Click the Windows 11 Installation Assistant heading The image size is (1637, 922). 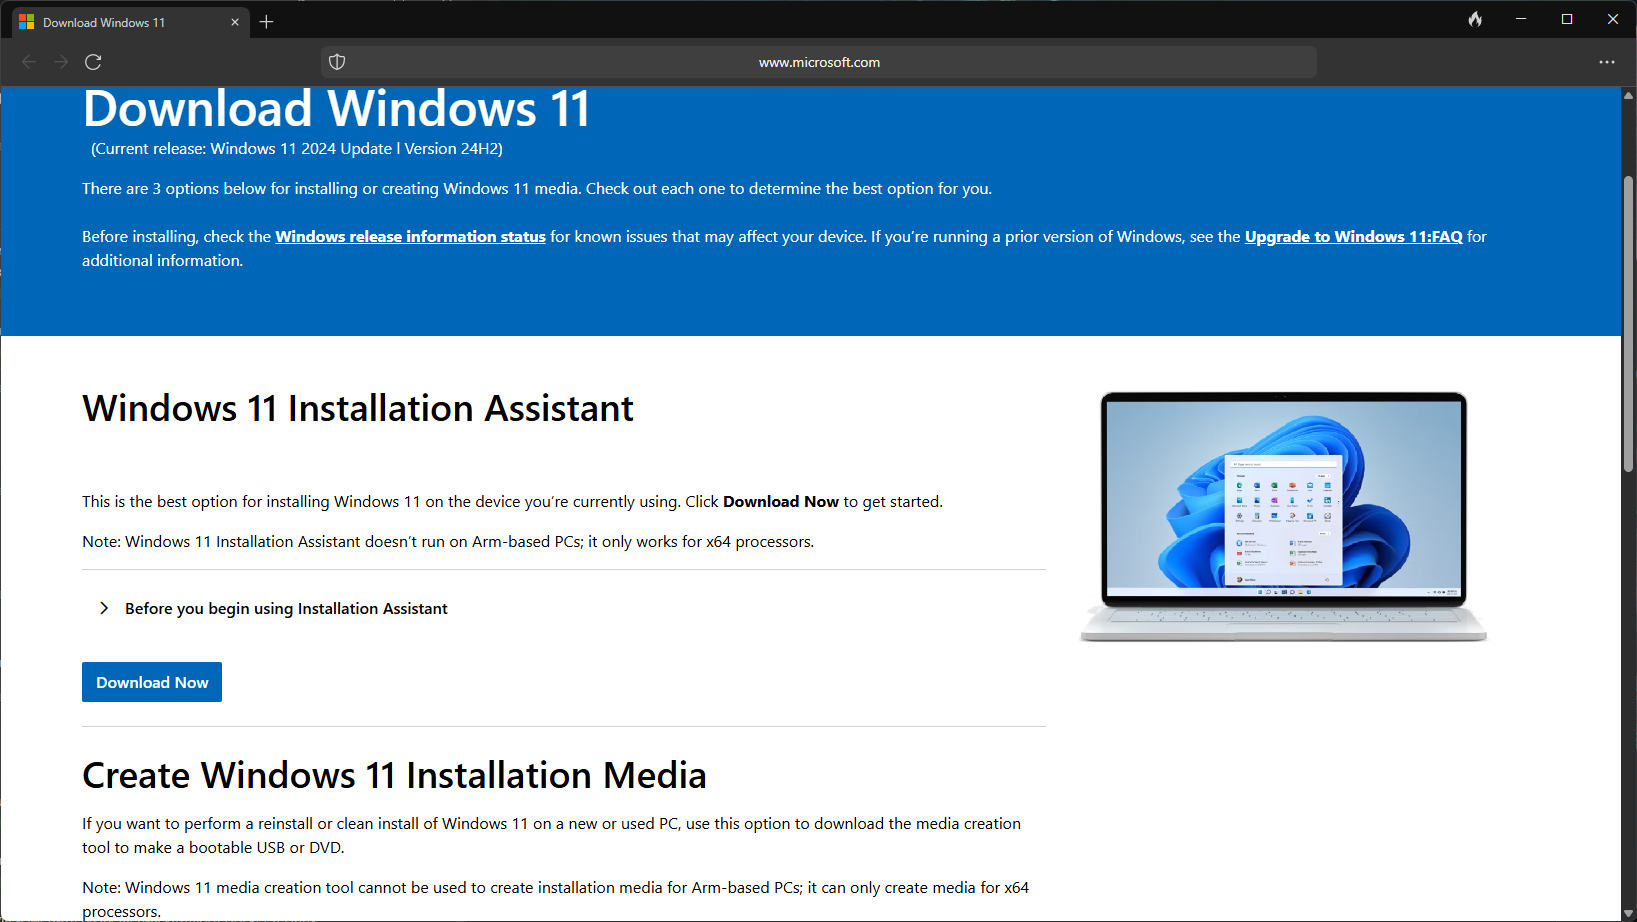click(x=358, y=408)
